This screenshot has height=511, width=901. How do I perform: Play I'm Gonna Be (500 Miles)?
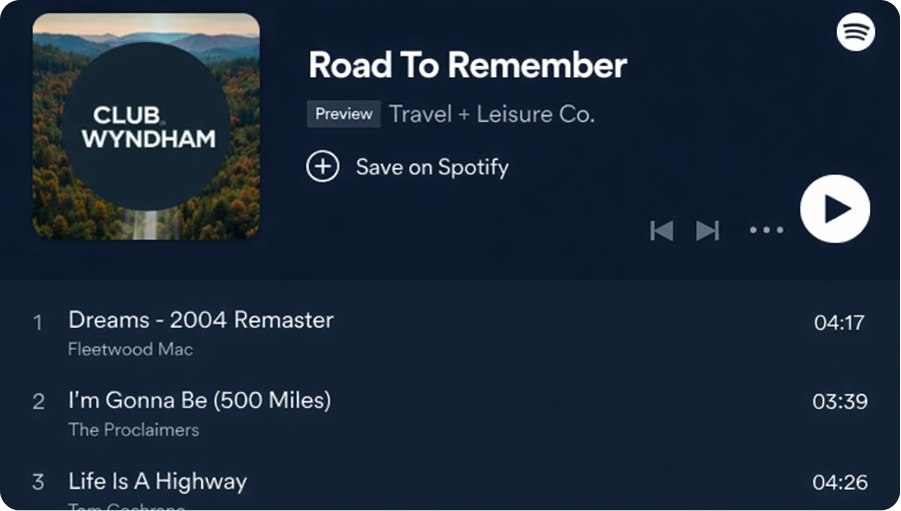199,401
